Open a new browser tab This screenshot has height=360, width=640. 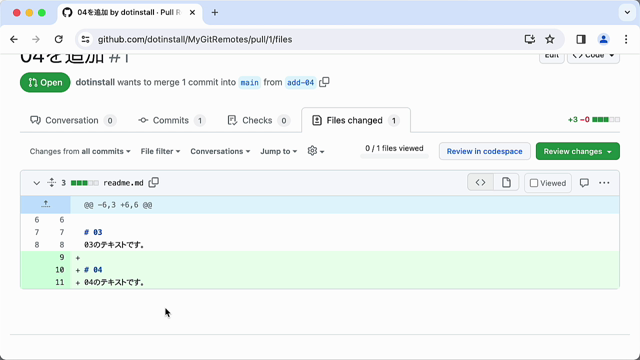tap(215, 12)
